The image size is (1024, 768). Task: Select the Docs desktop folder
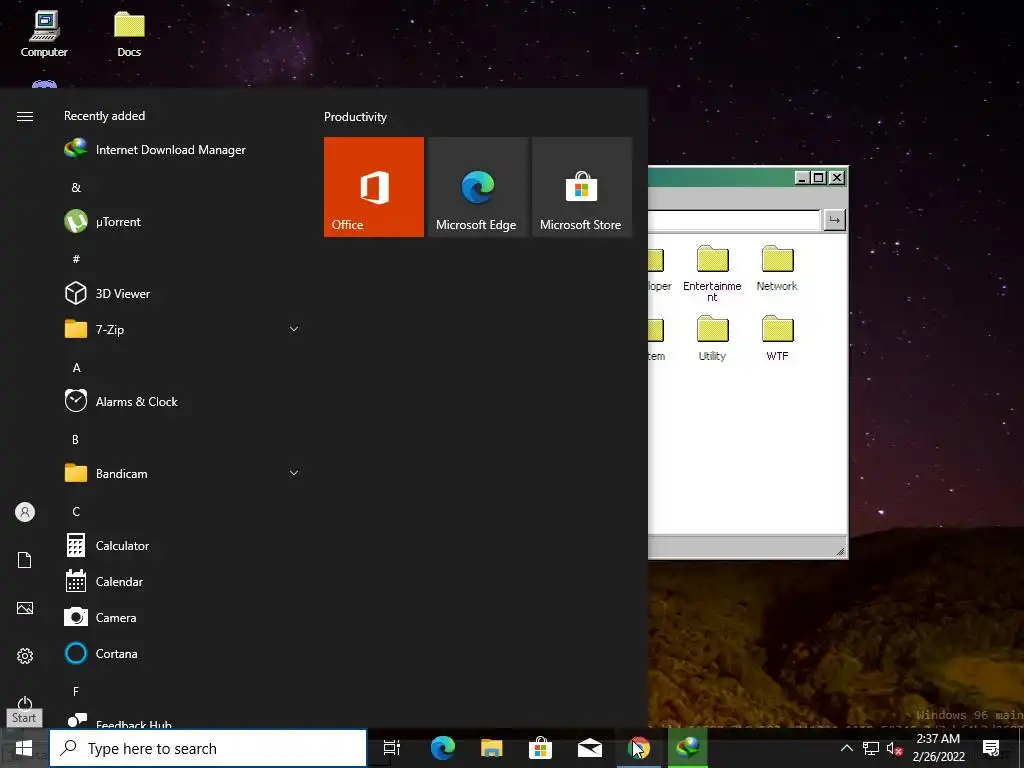tap(129, 34)
